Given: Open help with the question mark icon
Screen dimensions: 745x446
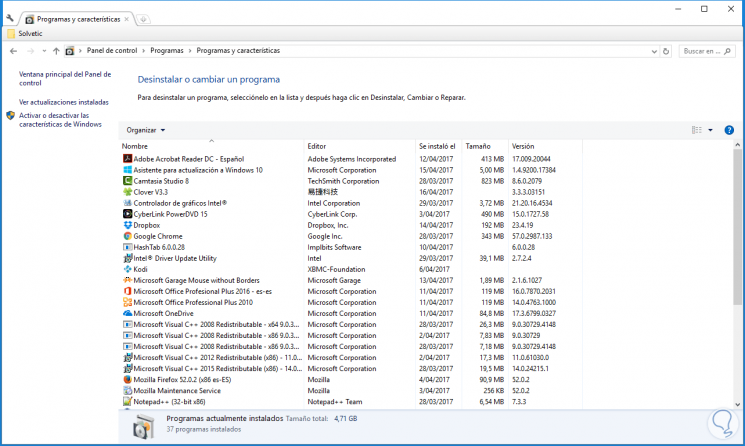Looking at the screenshot, I should 729,130.
